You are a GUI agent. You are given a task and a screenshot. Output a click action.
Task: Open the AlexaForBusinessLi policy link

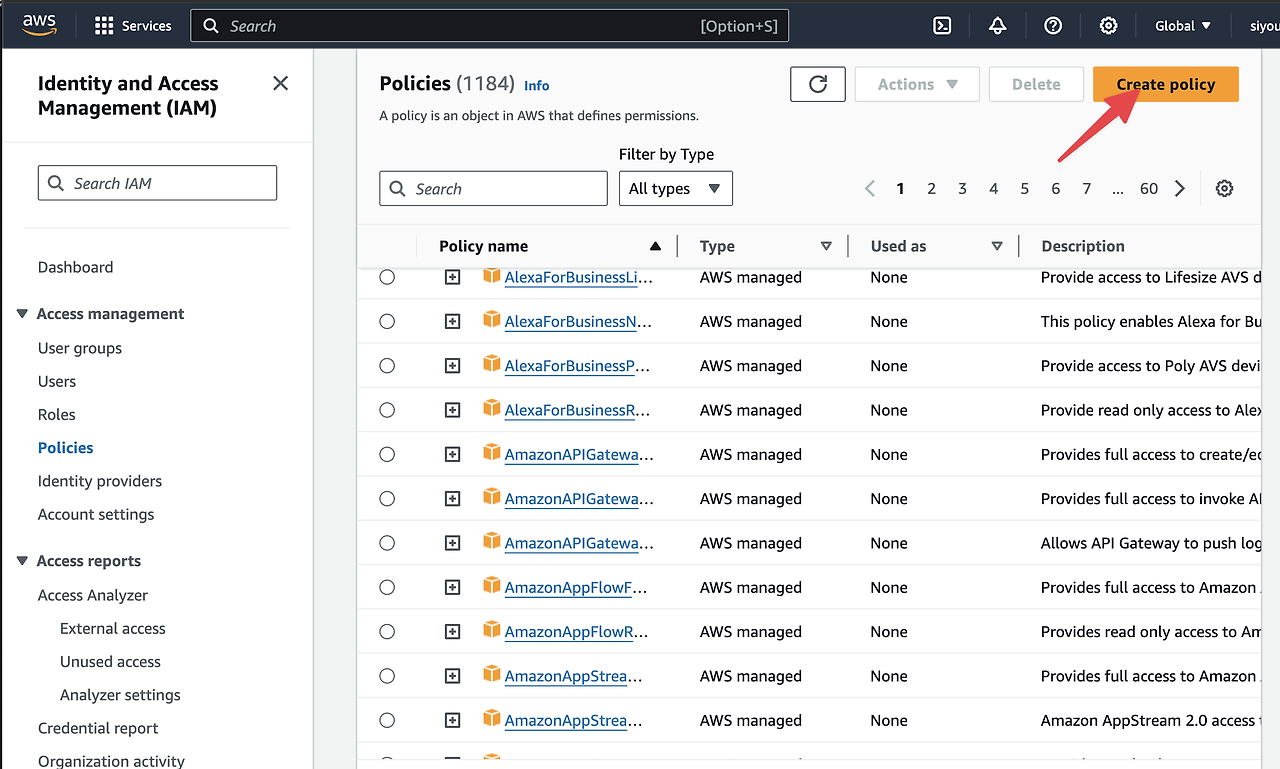[x=579, y=277]
